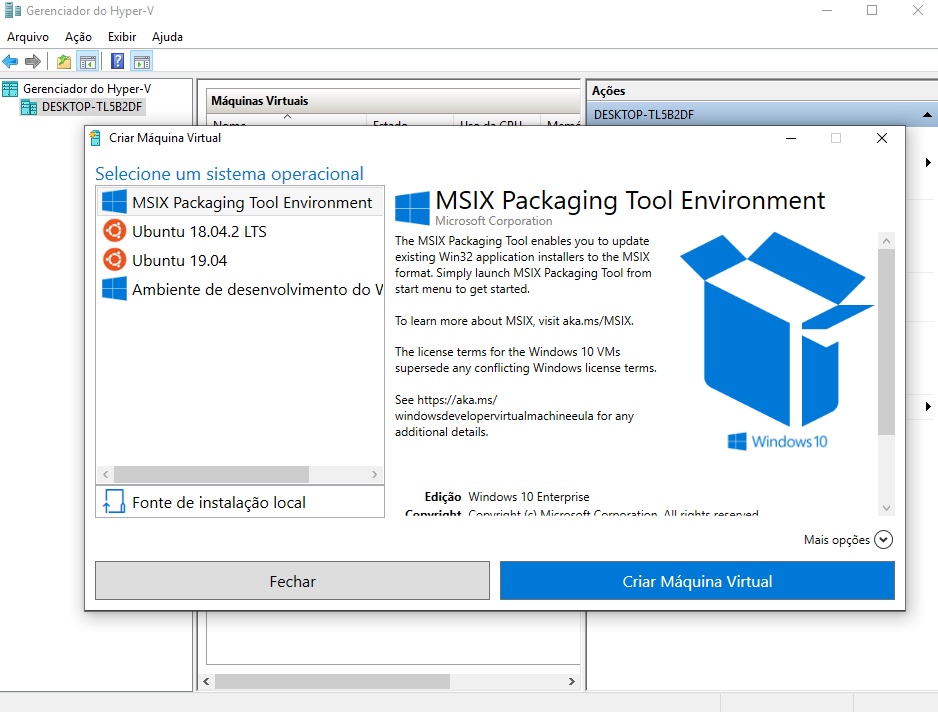
Task: Open the Ação menu
Action: tap(78, 37)
